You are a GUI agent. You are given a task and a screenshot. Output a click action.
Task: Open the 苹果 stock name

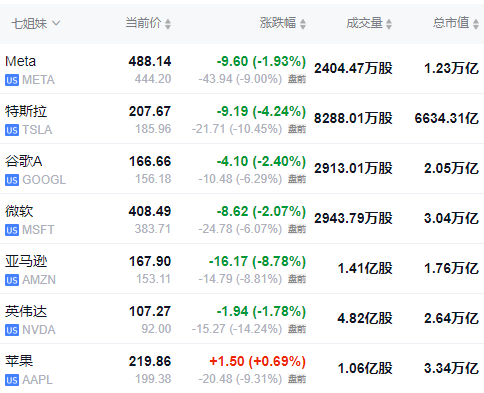pyautogui.click(x=19, y=361)
